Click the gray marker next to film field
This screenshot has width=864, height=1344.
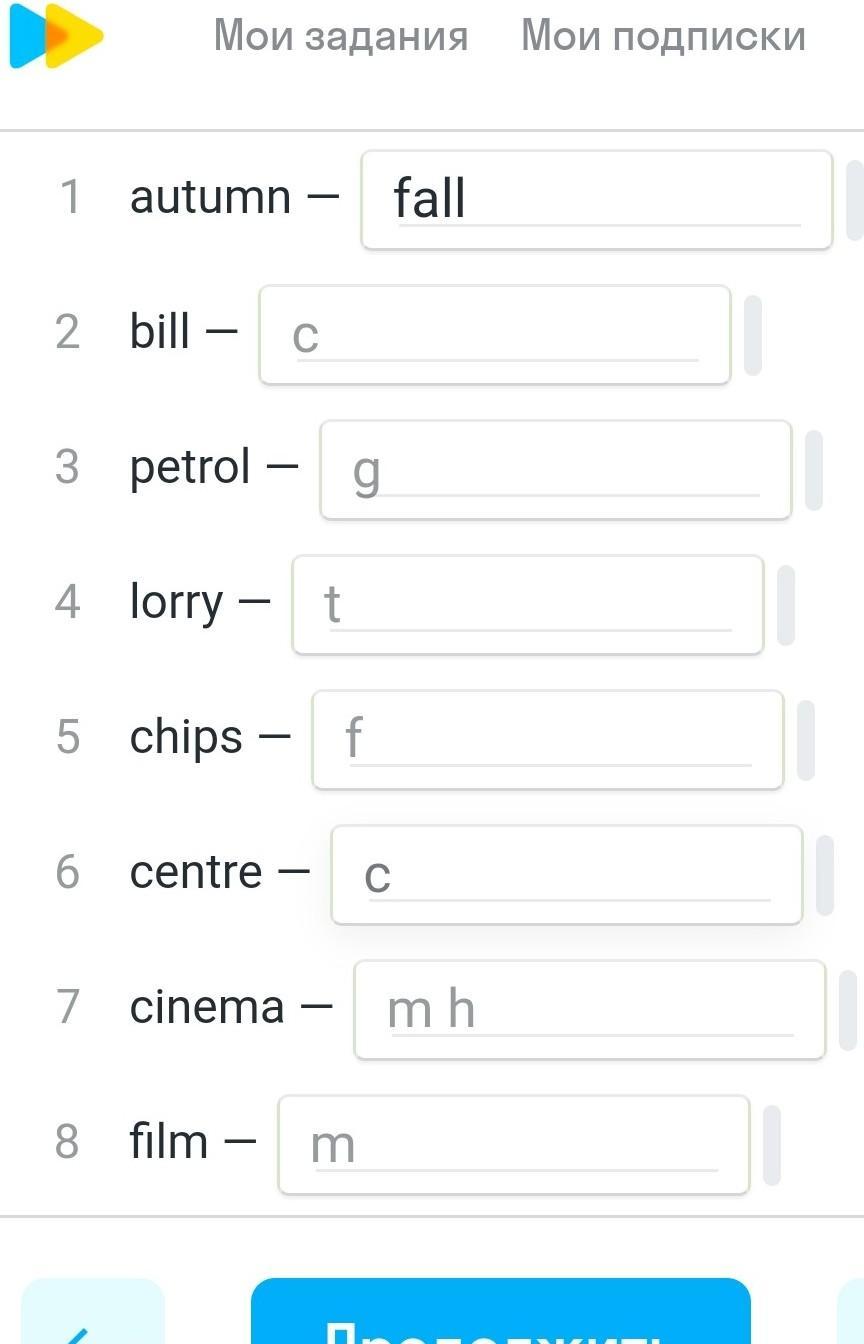772,1145
